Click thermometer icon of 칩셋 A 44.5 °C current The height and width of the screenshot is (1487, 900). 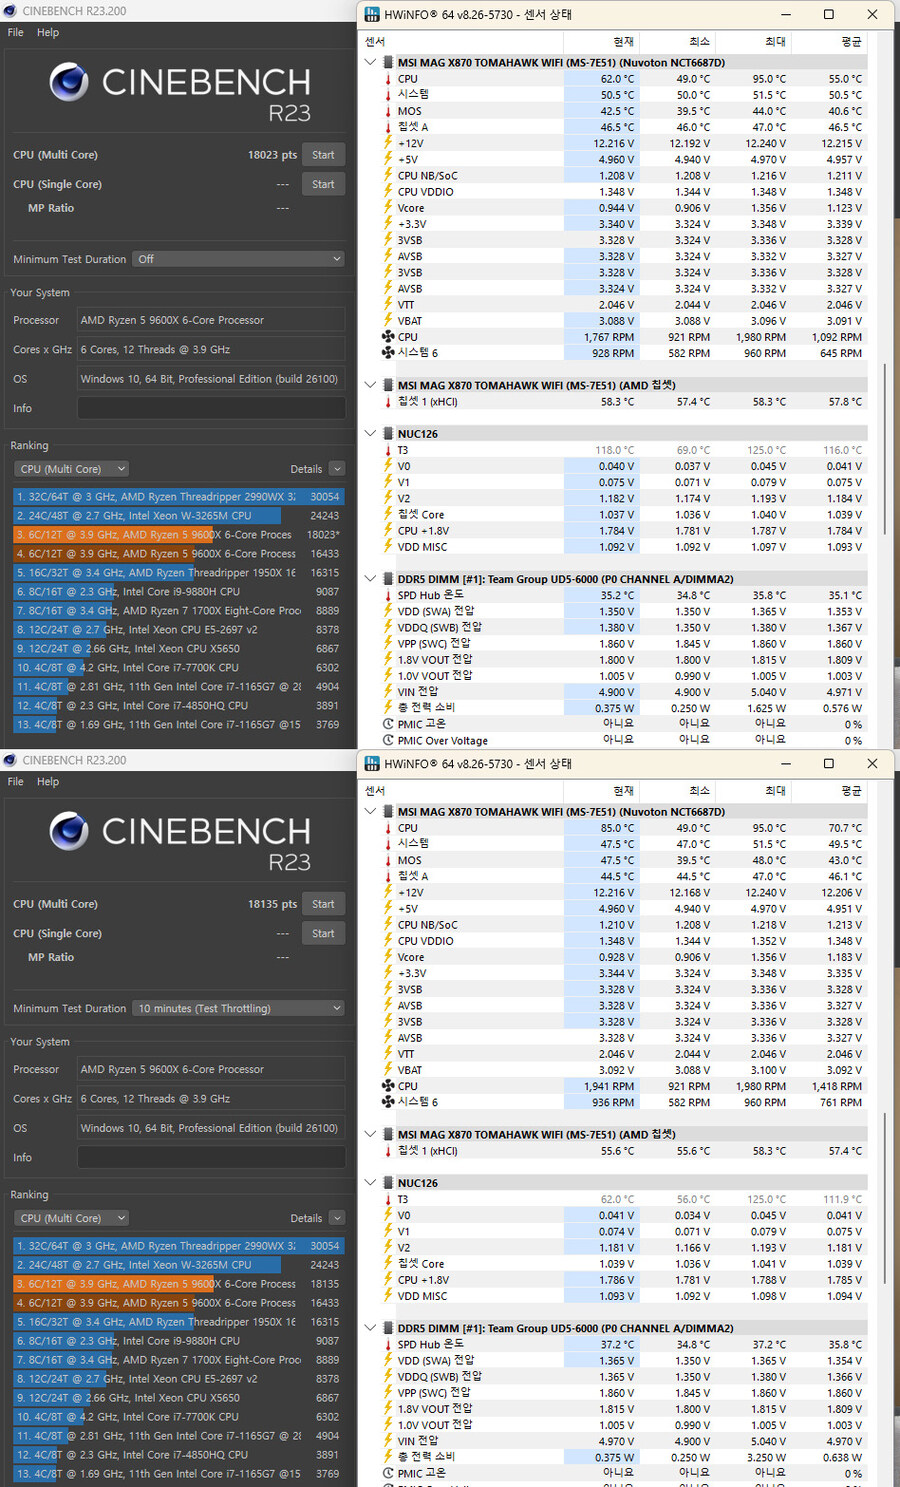(x=388, y=876)
